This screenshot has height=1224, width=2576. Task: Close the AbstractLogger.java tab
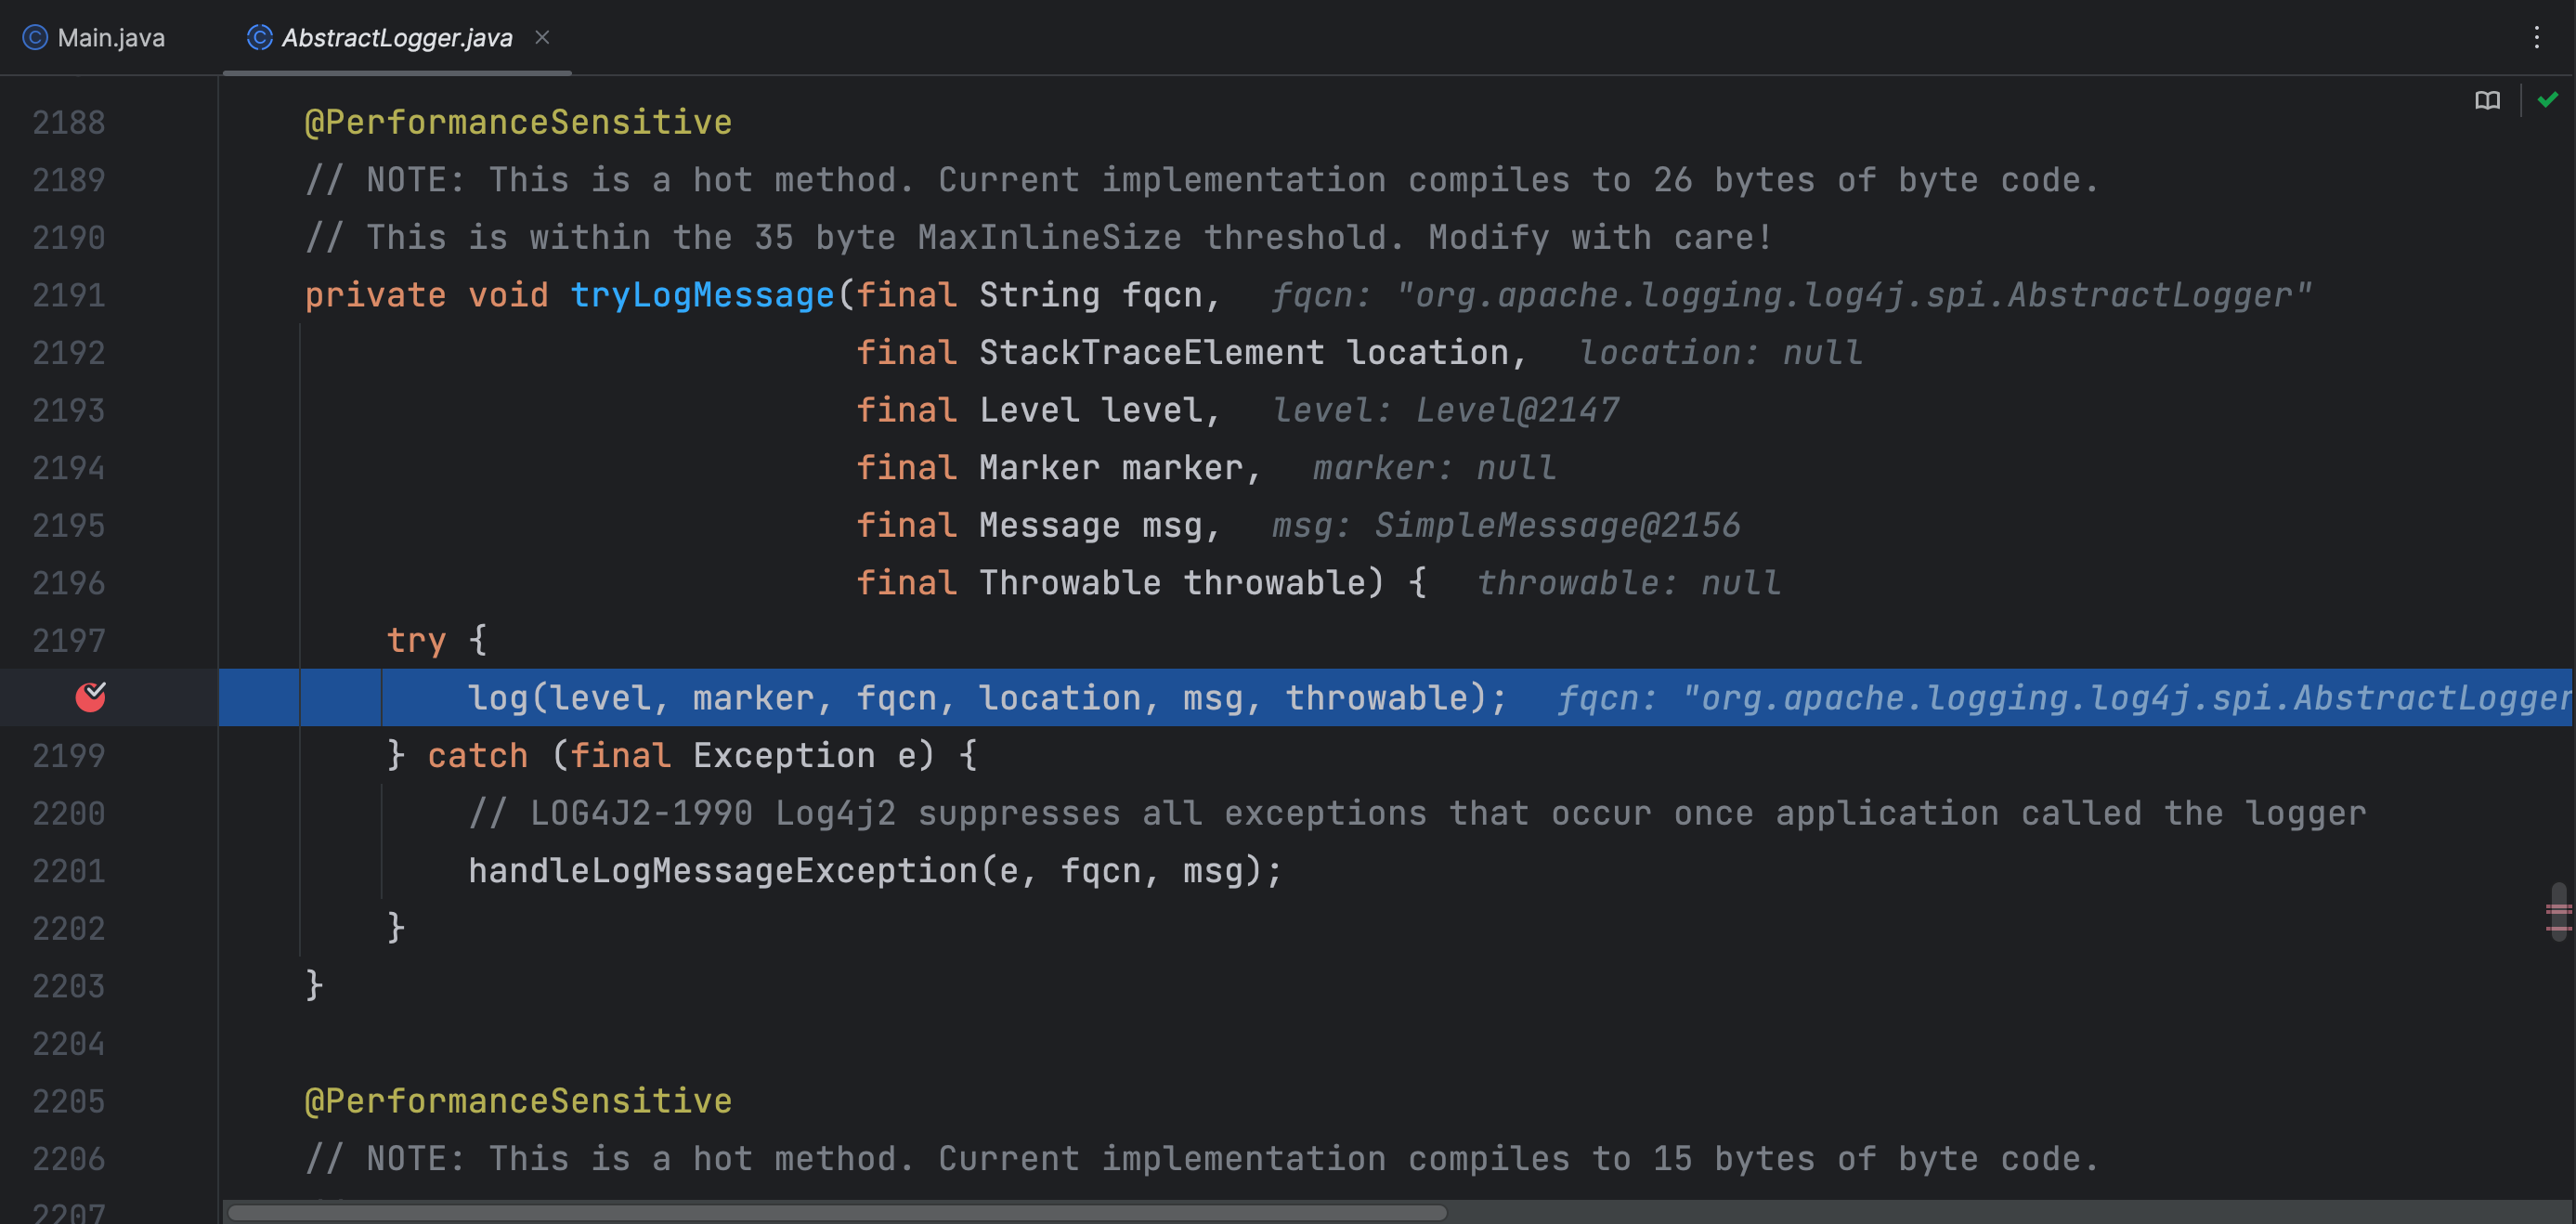(542, 38)
